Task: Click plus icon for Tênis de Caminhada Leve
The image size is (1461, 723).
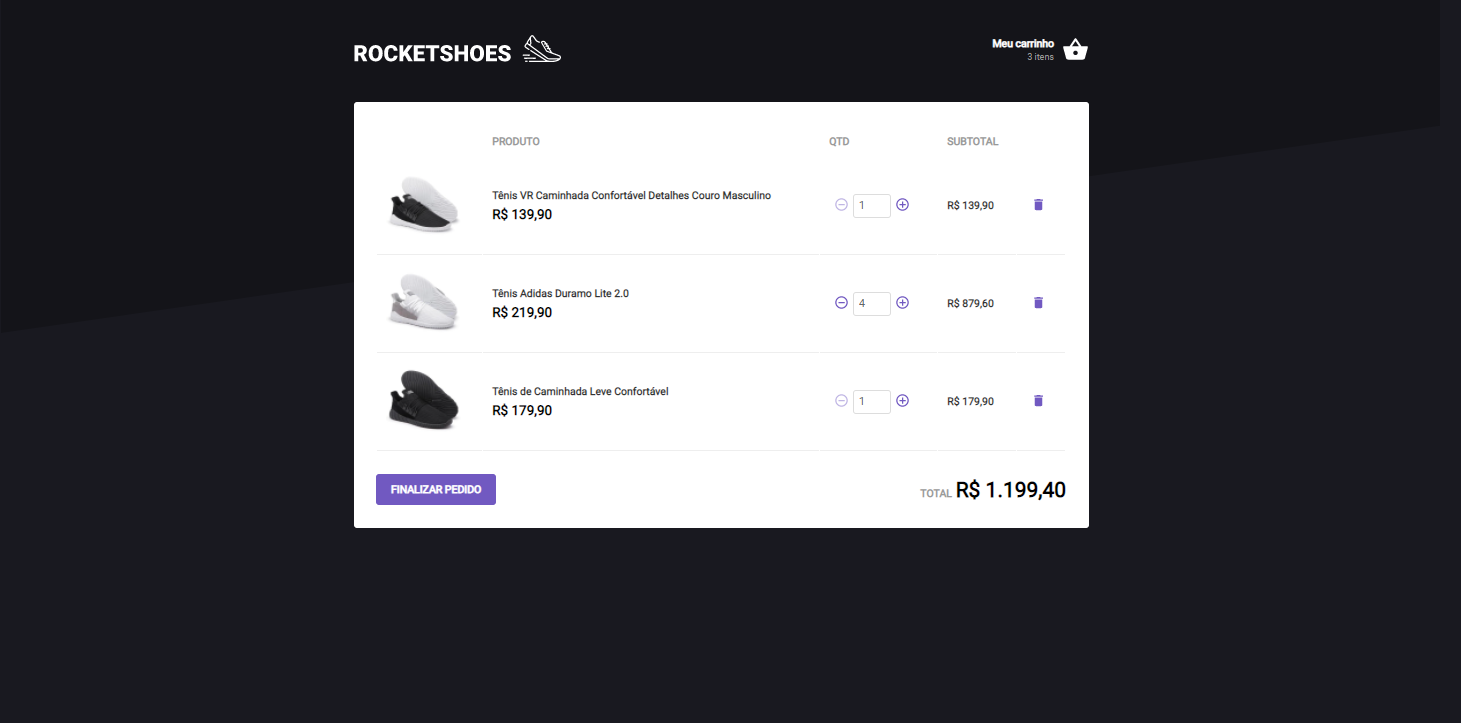Action: pyautogui.click(x=902, y=401)
